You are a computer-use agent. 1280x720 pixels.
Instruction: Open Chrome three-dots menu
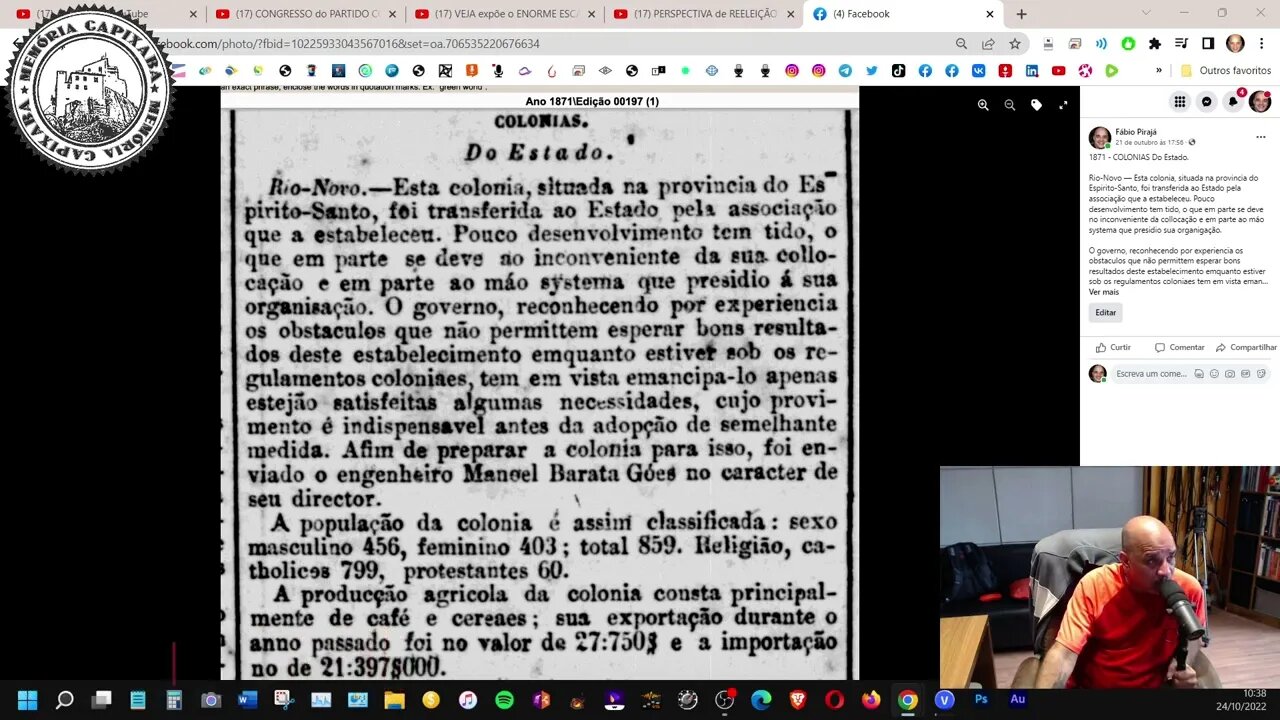click(x=1262, y=44)
